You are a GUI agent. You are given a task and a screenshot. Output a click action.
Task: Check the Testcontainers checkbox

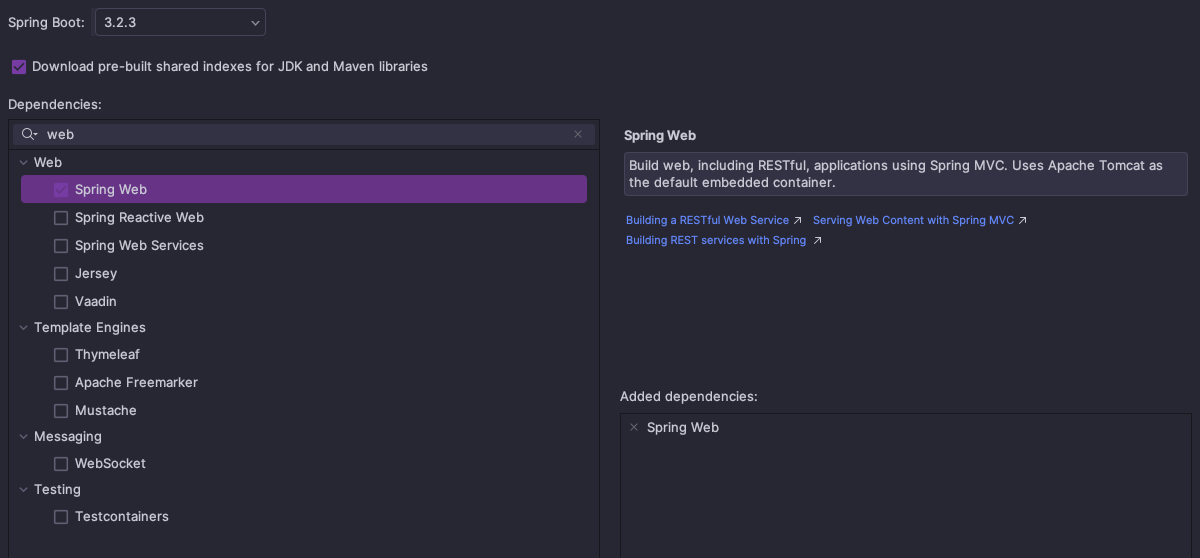pyautogui.click(x=61, y=516)
